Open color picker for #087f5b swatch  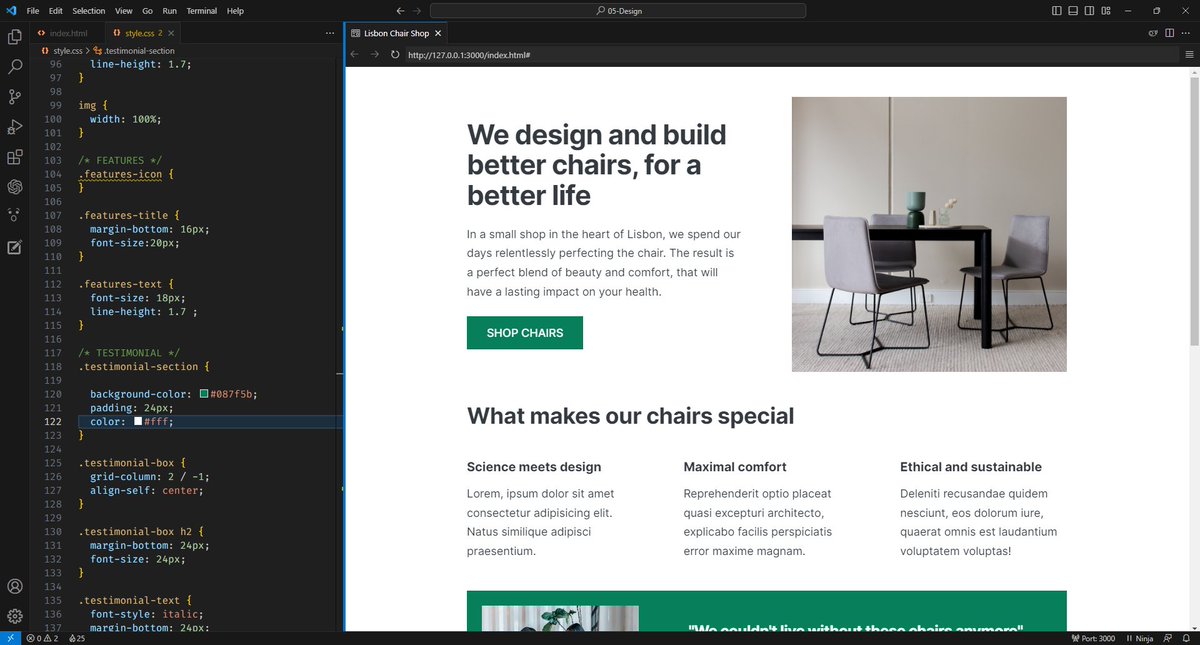pos(204,394)
